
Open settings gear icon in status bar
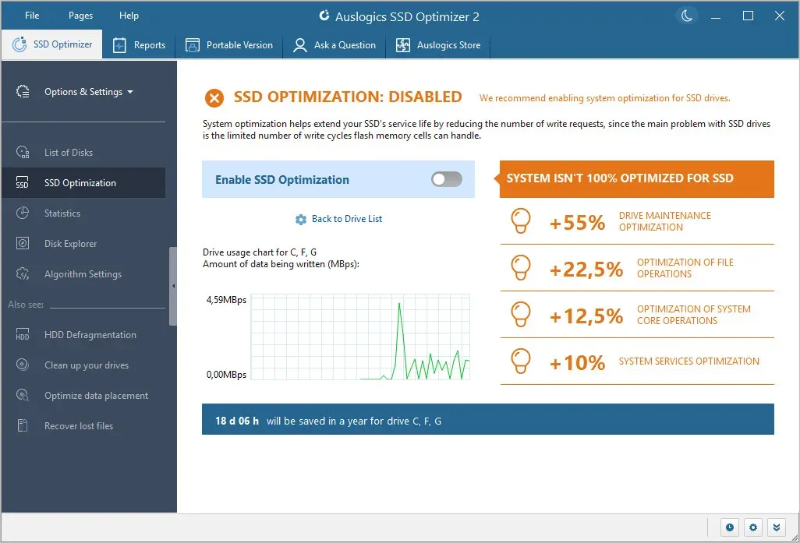pyautogui.click(x=753, y=527)
